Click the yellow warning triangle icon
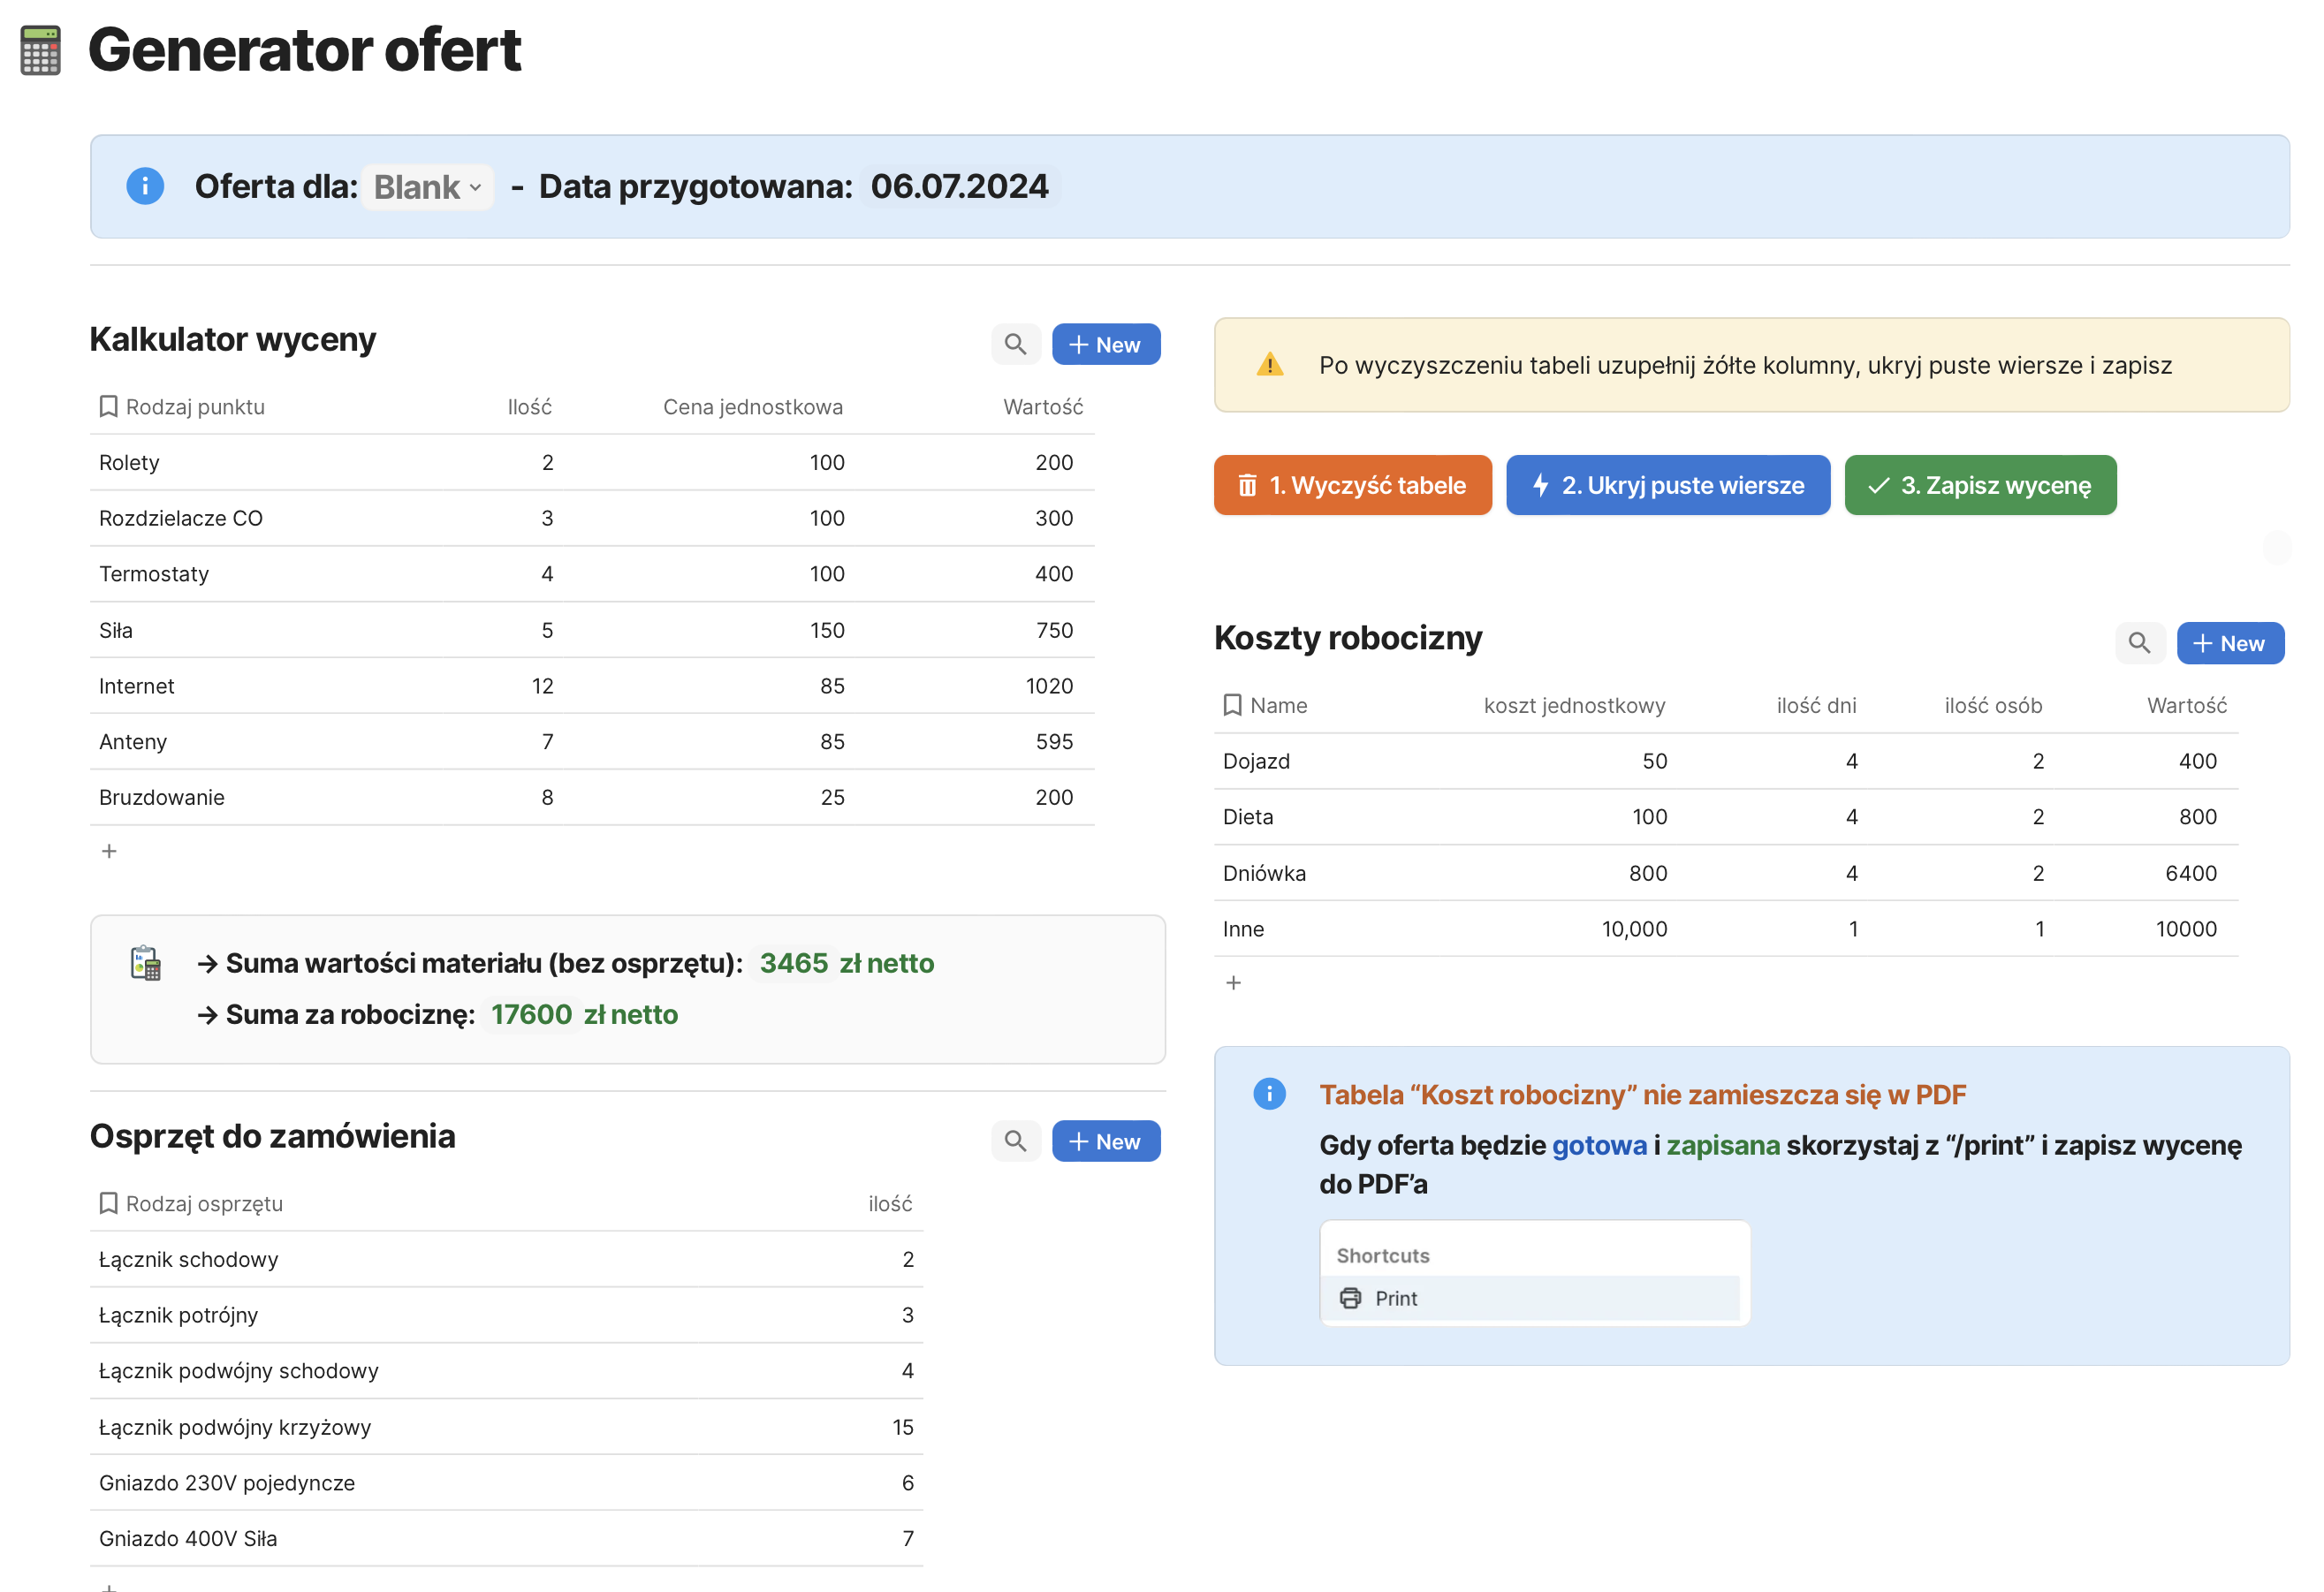The width and height of the screenshot is (2324, 1592). click(x=1269, y=365)
